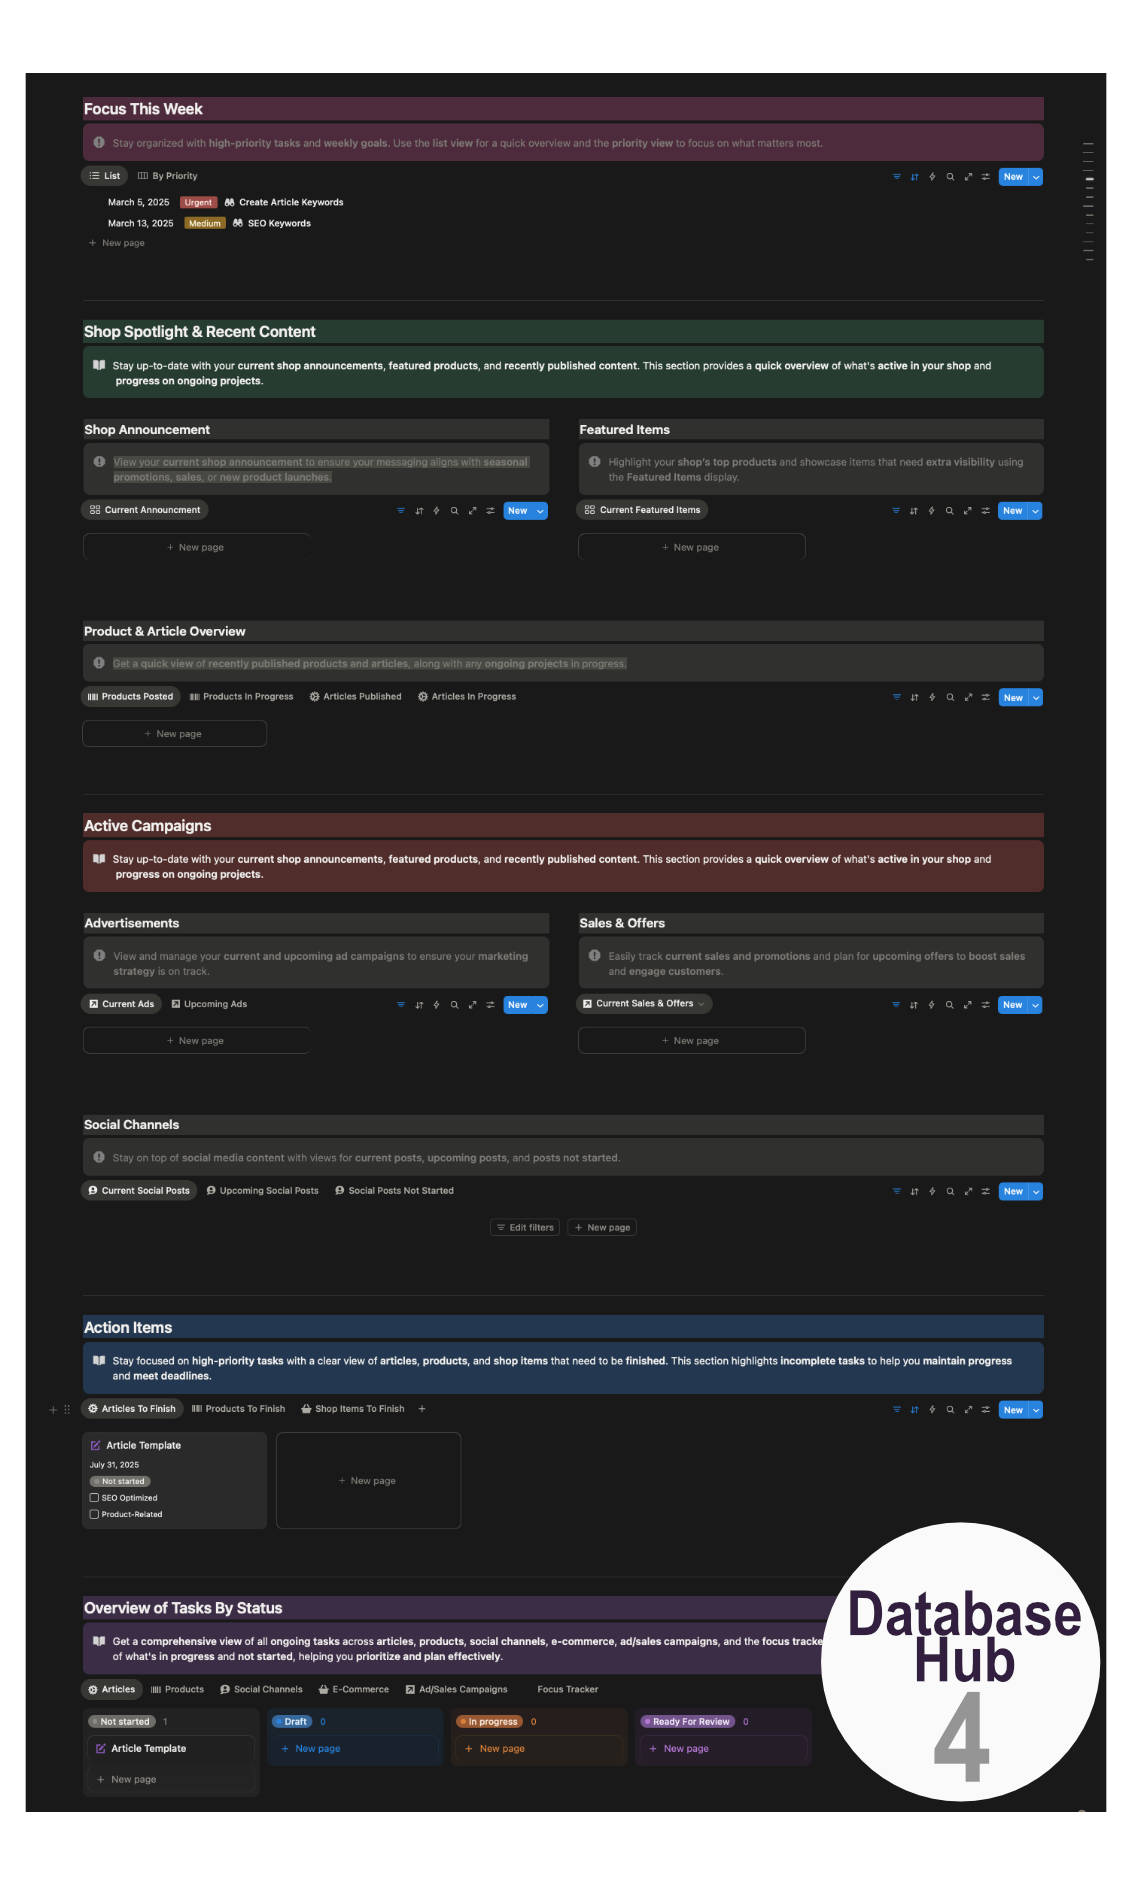Open the SEO Keywords list item

coord(279,224)
